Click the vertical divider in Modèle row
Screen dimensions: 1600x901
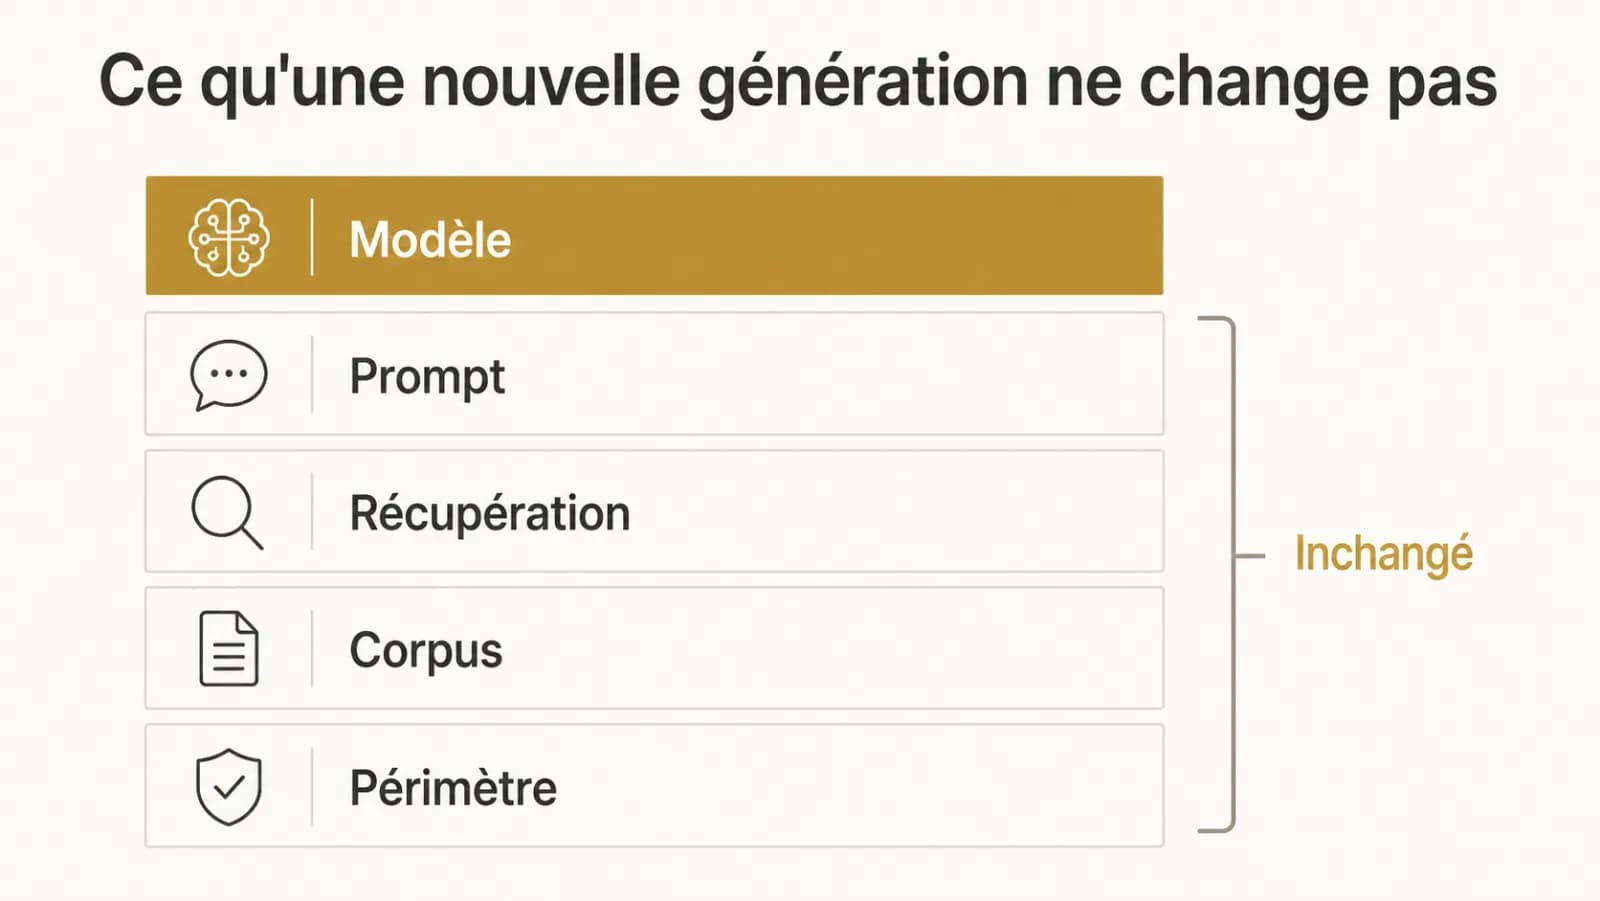point(312,237)
